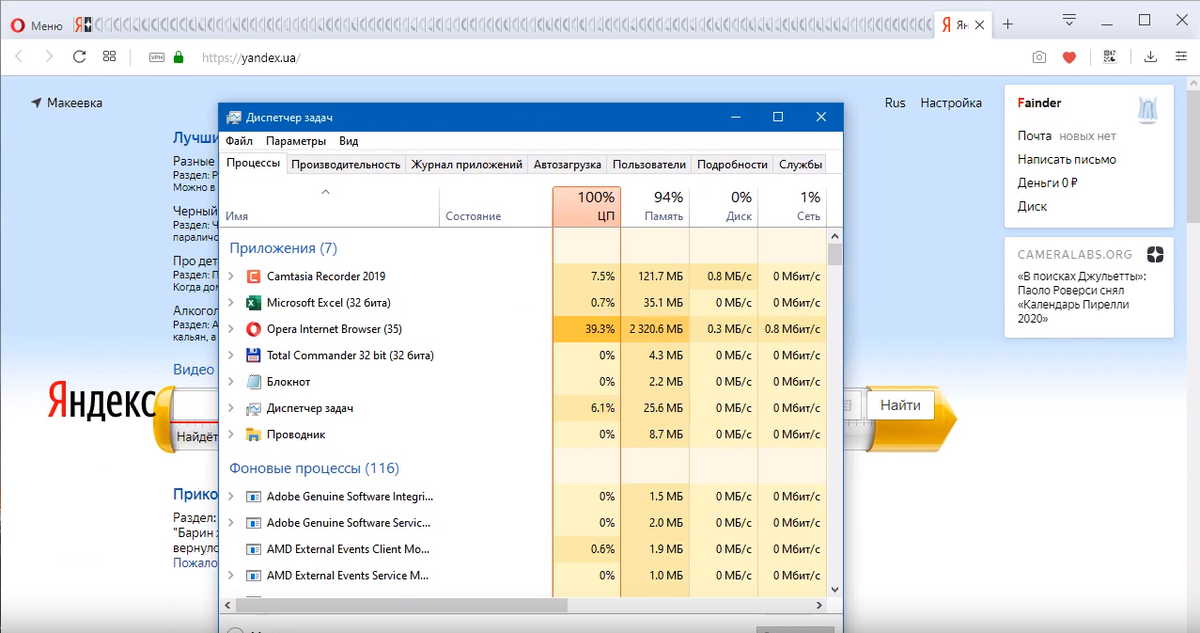
Task: Expand first Adobe Genuine Software Integri row
Action: [x=231, y=496]
